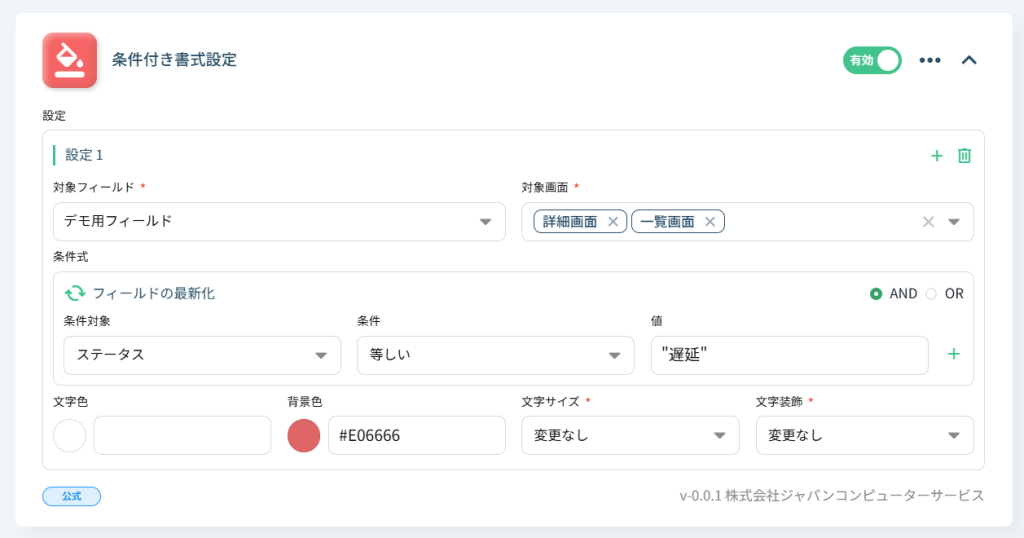
Task: Click the 条件付き書式設定 title text
Action: coord(174,59)
